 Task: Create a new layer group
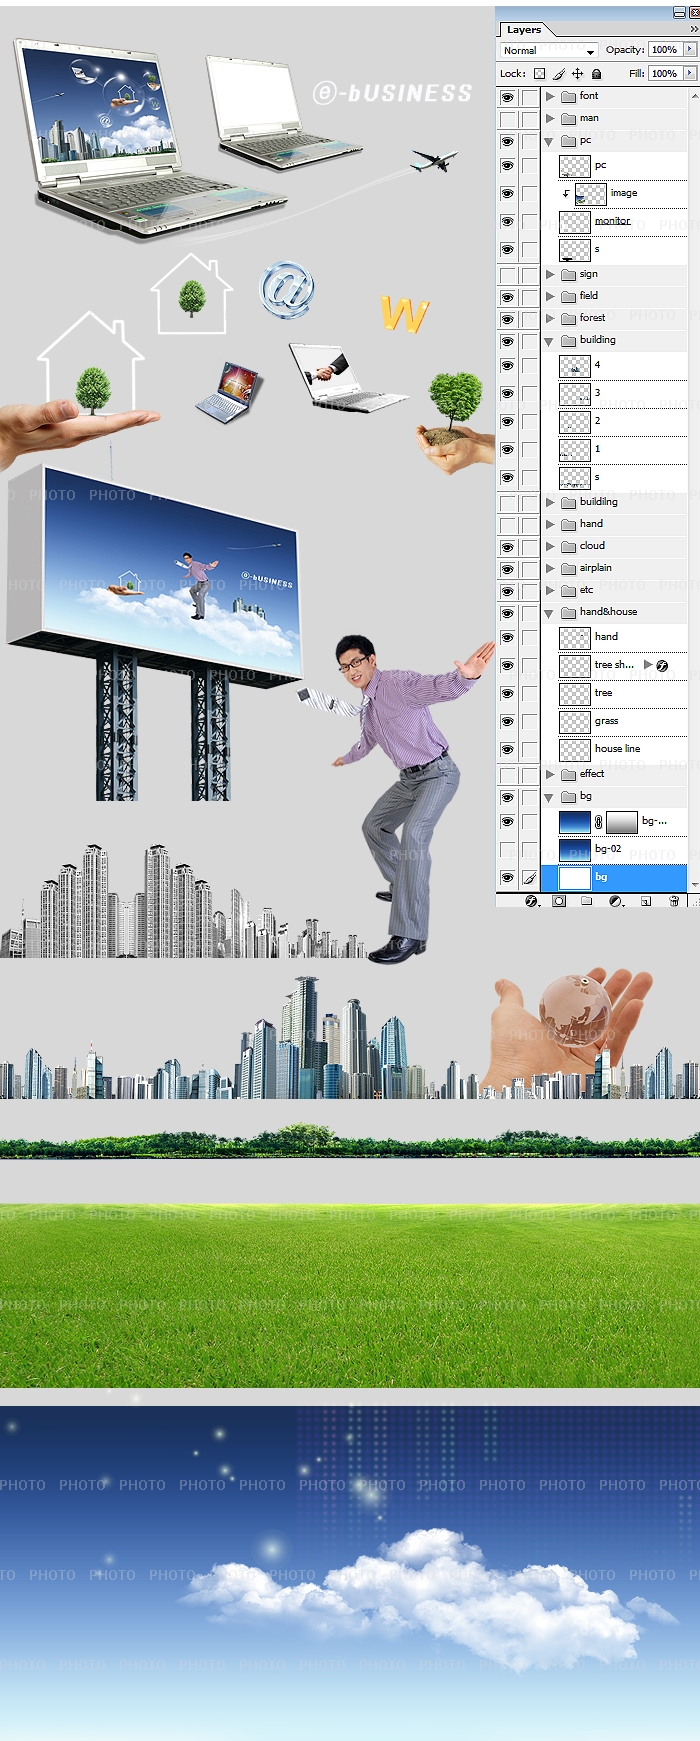pyautogui.click(x=587, y=901)
